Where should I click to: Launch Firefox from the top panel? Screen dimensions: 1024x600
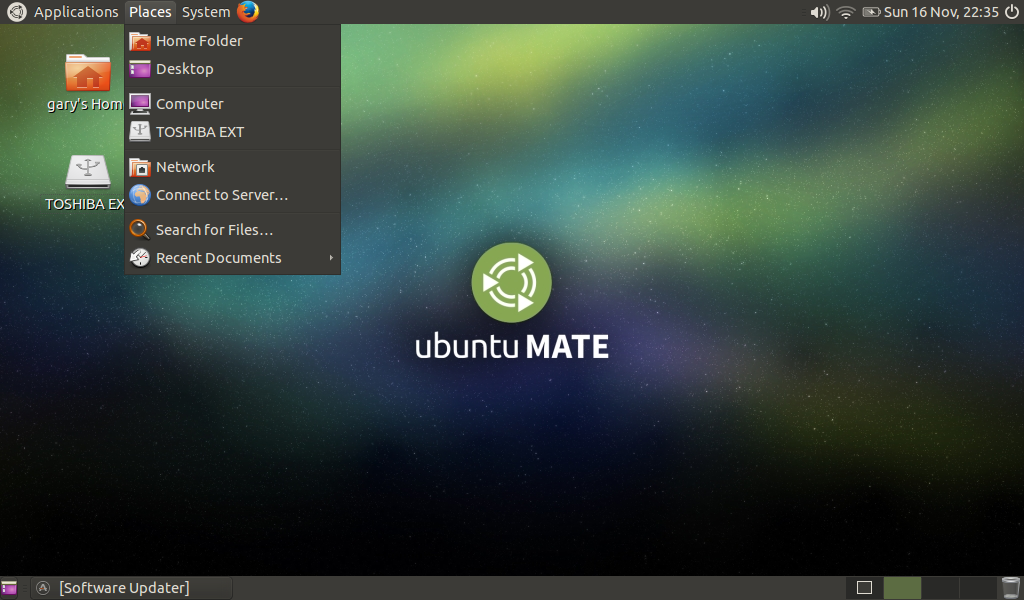tap(248, 12)
